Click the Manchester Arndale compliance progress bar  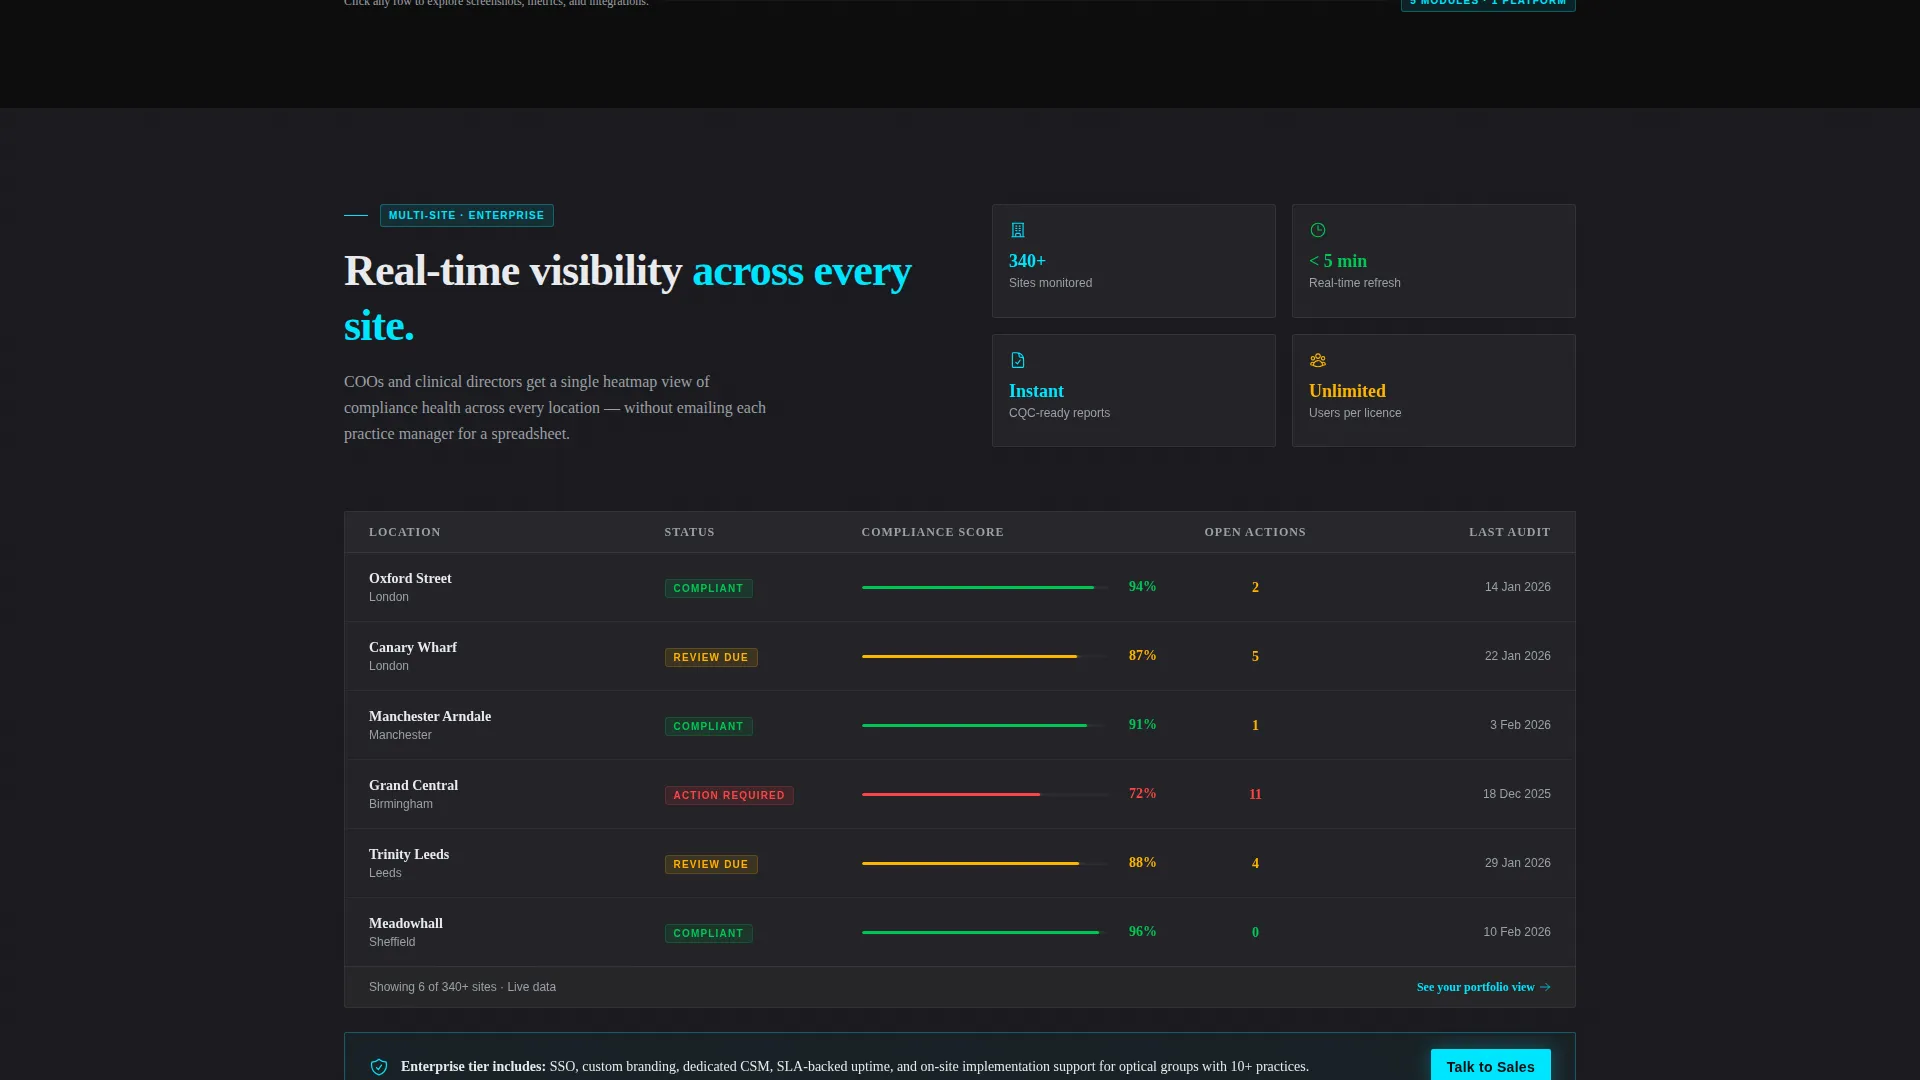click(x=985, y=725)
